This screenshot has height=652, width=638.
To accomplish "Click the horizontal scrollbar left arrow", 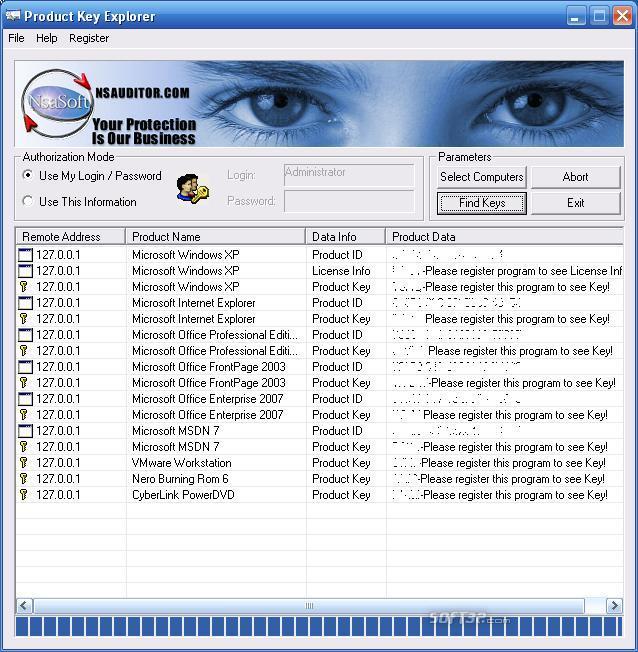I will tap(24, 605).
